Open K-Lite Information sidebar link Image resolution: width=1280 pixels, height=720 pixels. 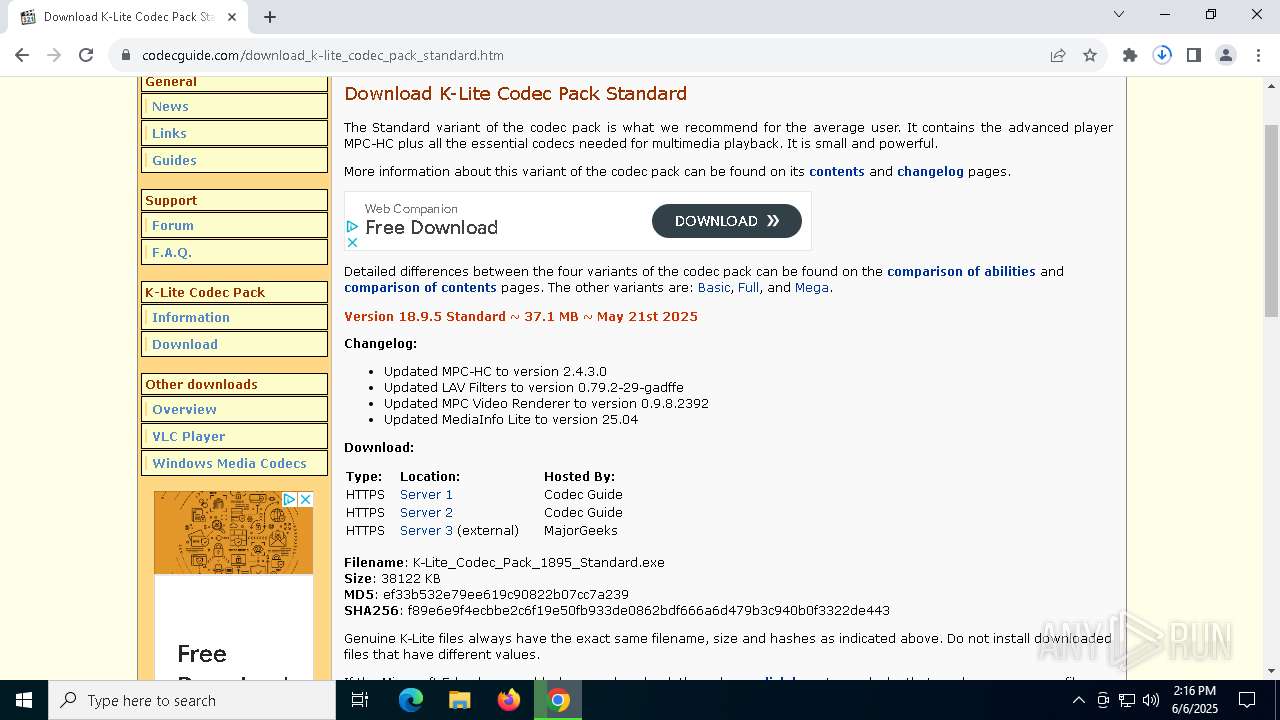[x=191, y=318]
